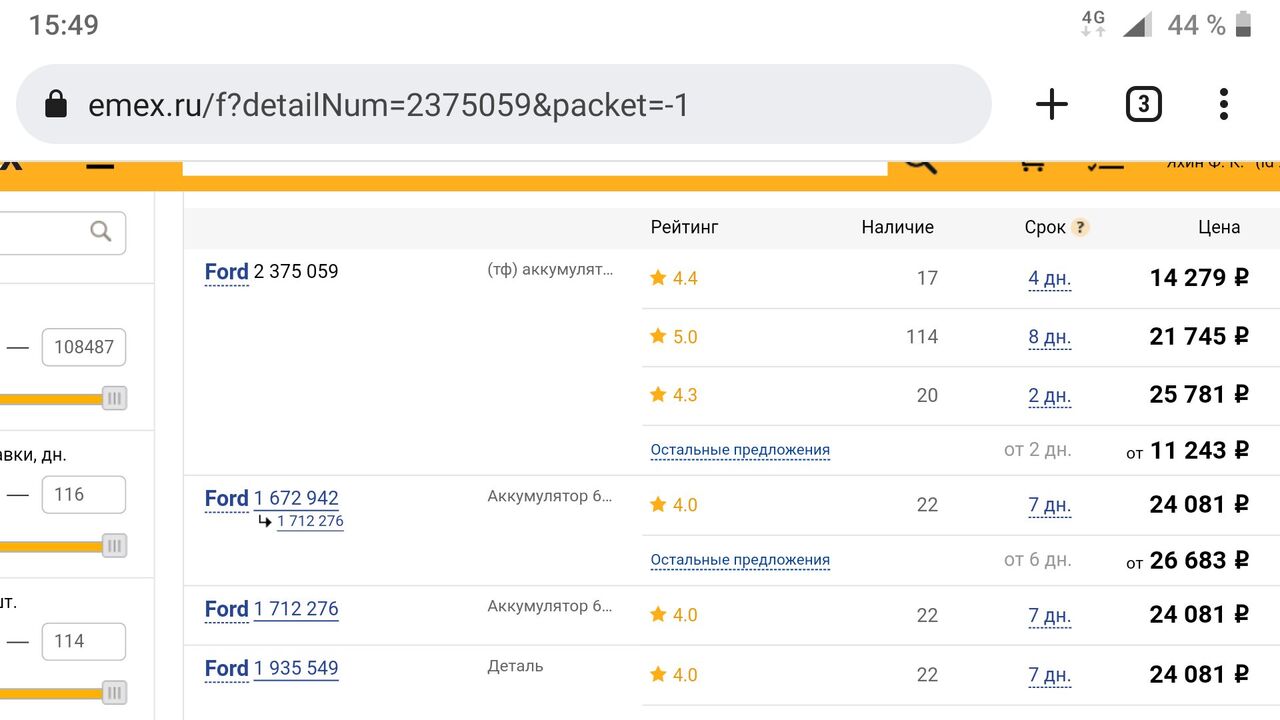
Task: Select the price 21 745 ₽
Action: coord(1199,337)
